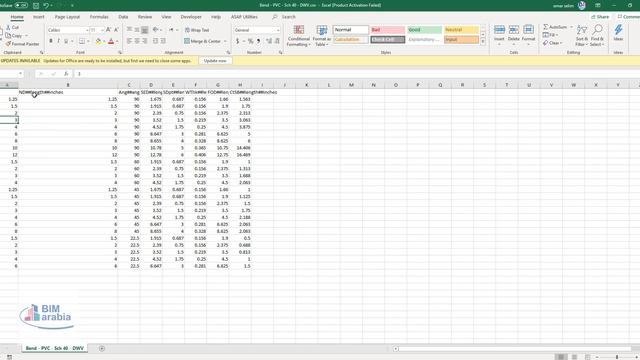This screenshot has height=360, width=640.
Task: Open the Insert ribbon tab
Action: pyautogui.click(x=39, y=17)
